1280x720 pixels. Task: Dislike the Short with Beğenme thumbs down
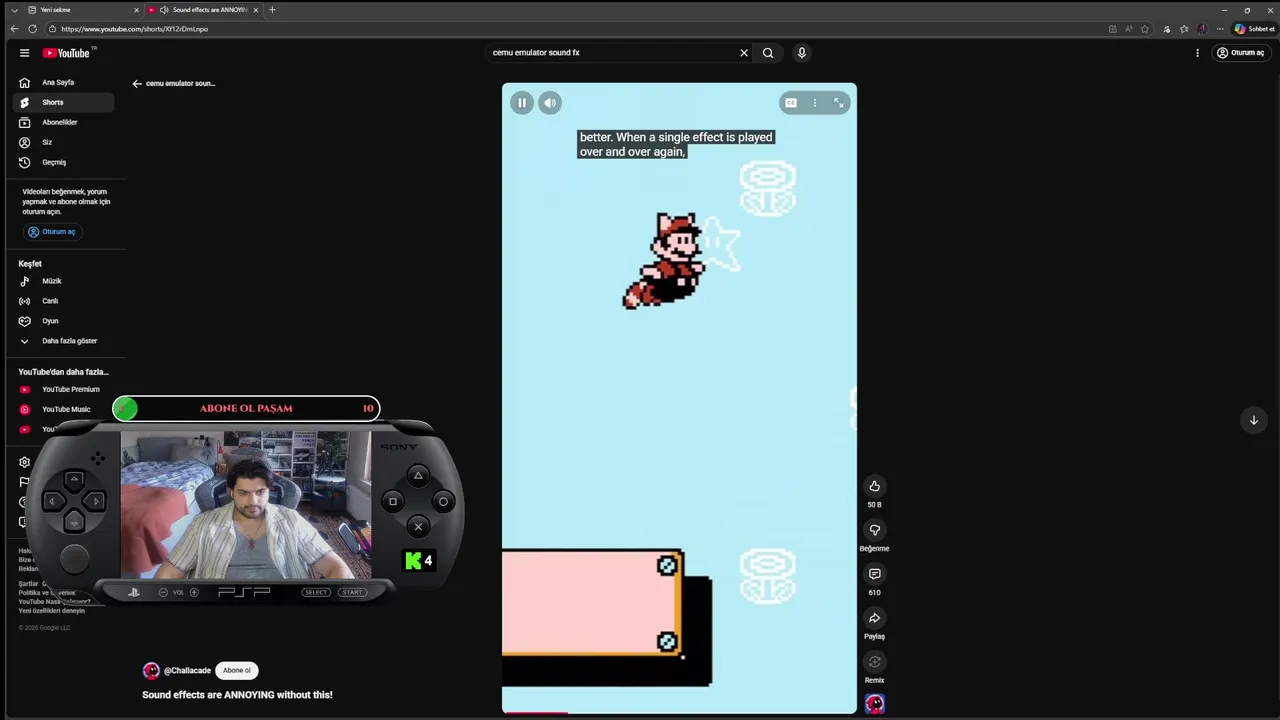pos(875,530)
